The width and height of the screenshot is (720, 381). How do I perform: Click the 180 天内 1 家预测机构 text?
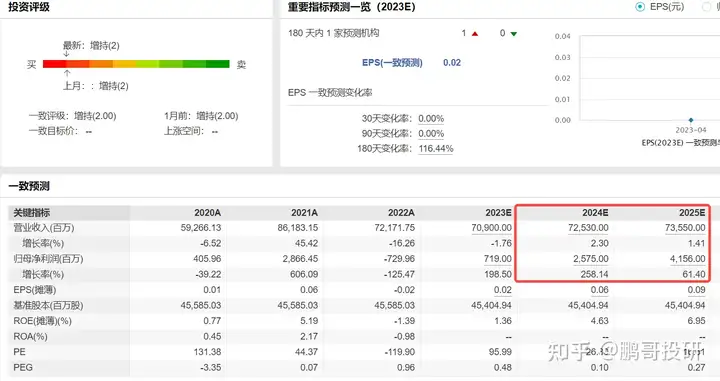coord(334,33)
